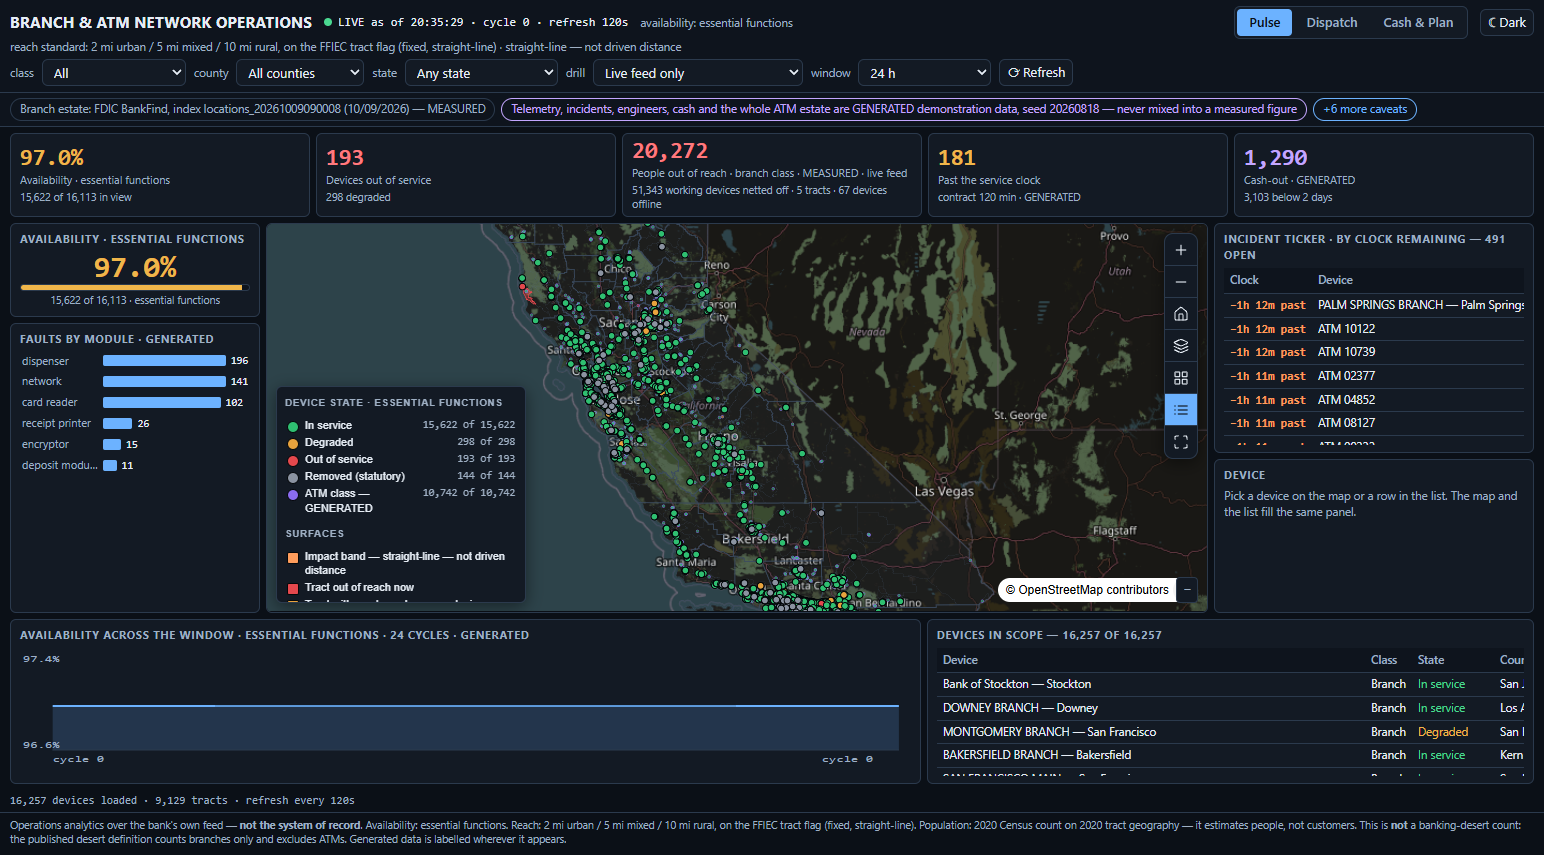Select the ATM 10739 incident row
This screenshot has height=855, width=1544.
pyautogui.click(x=1374, y=352)
